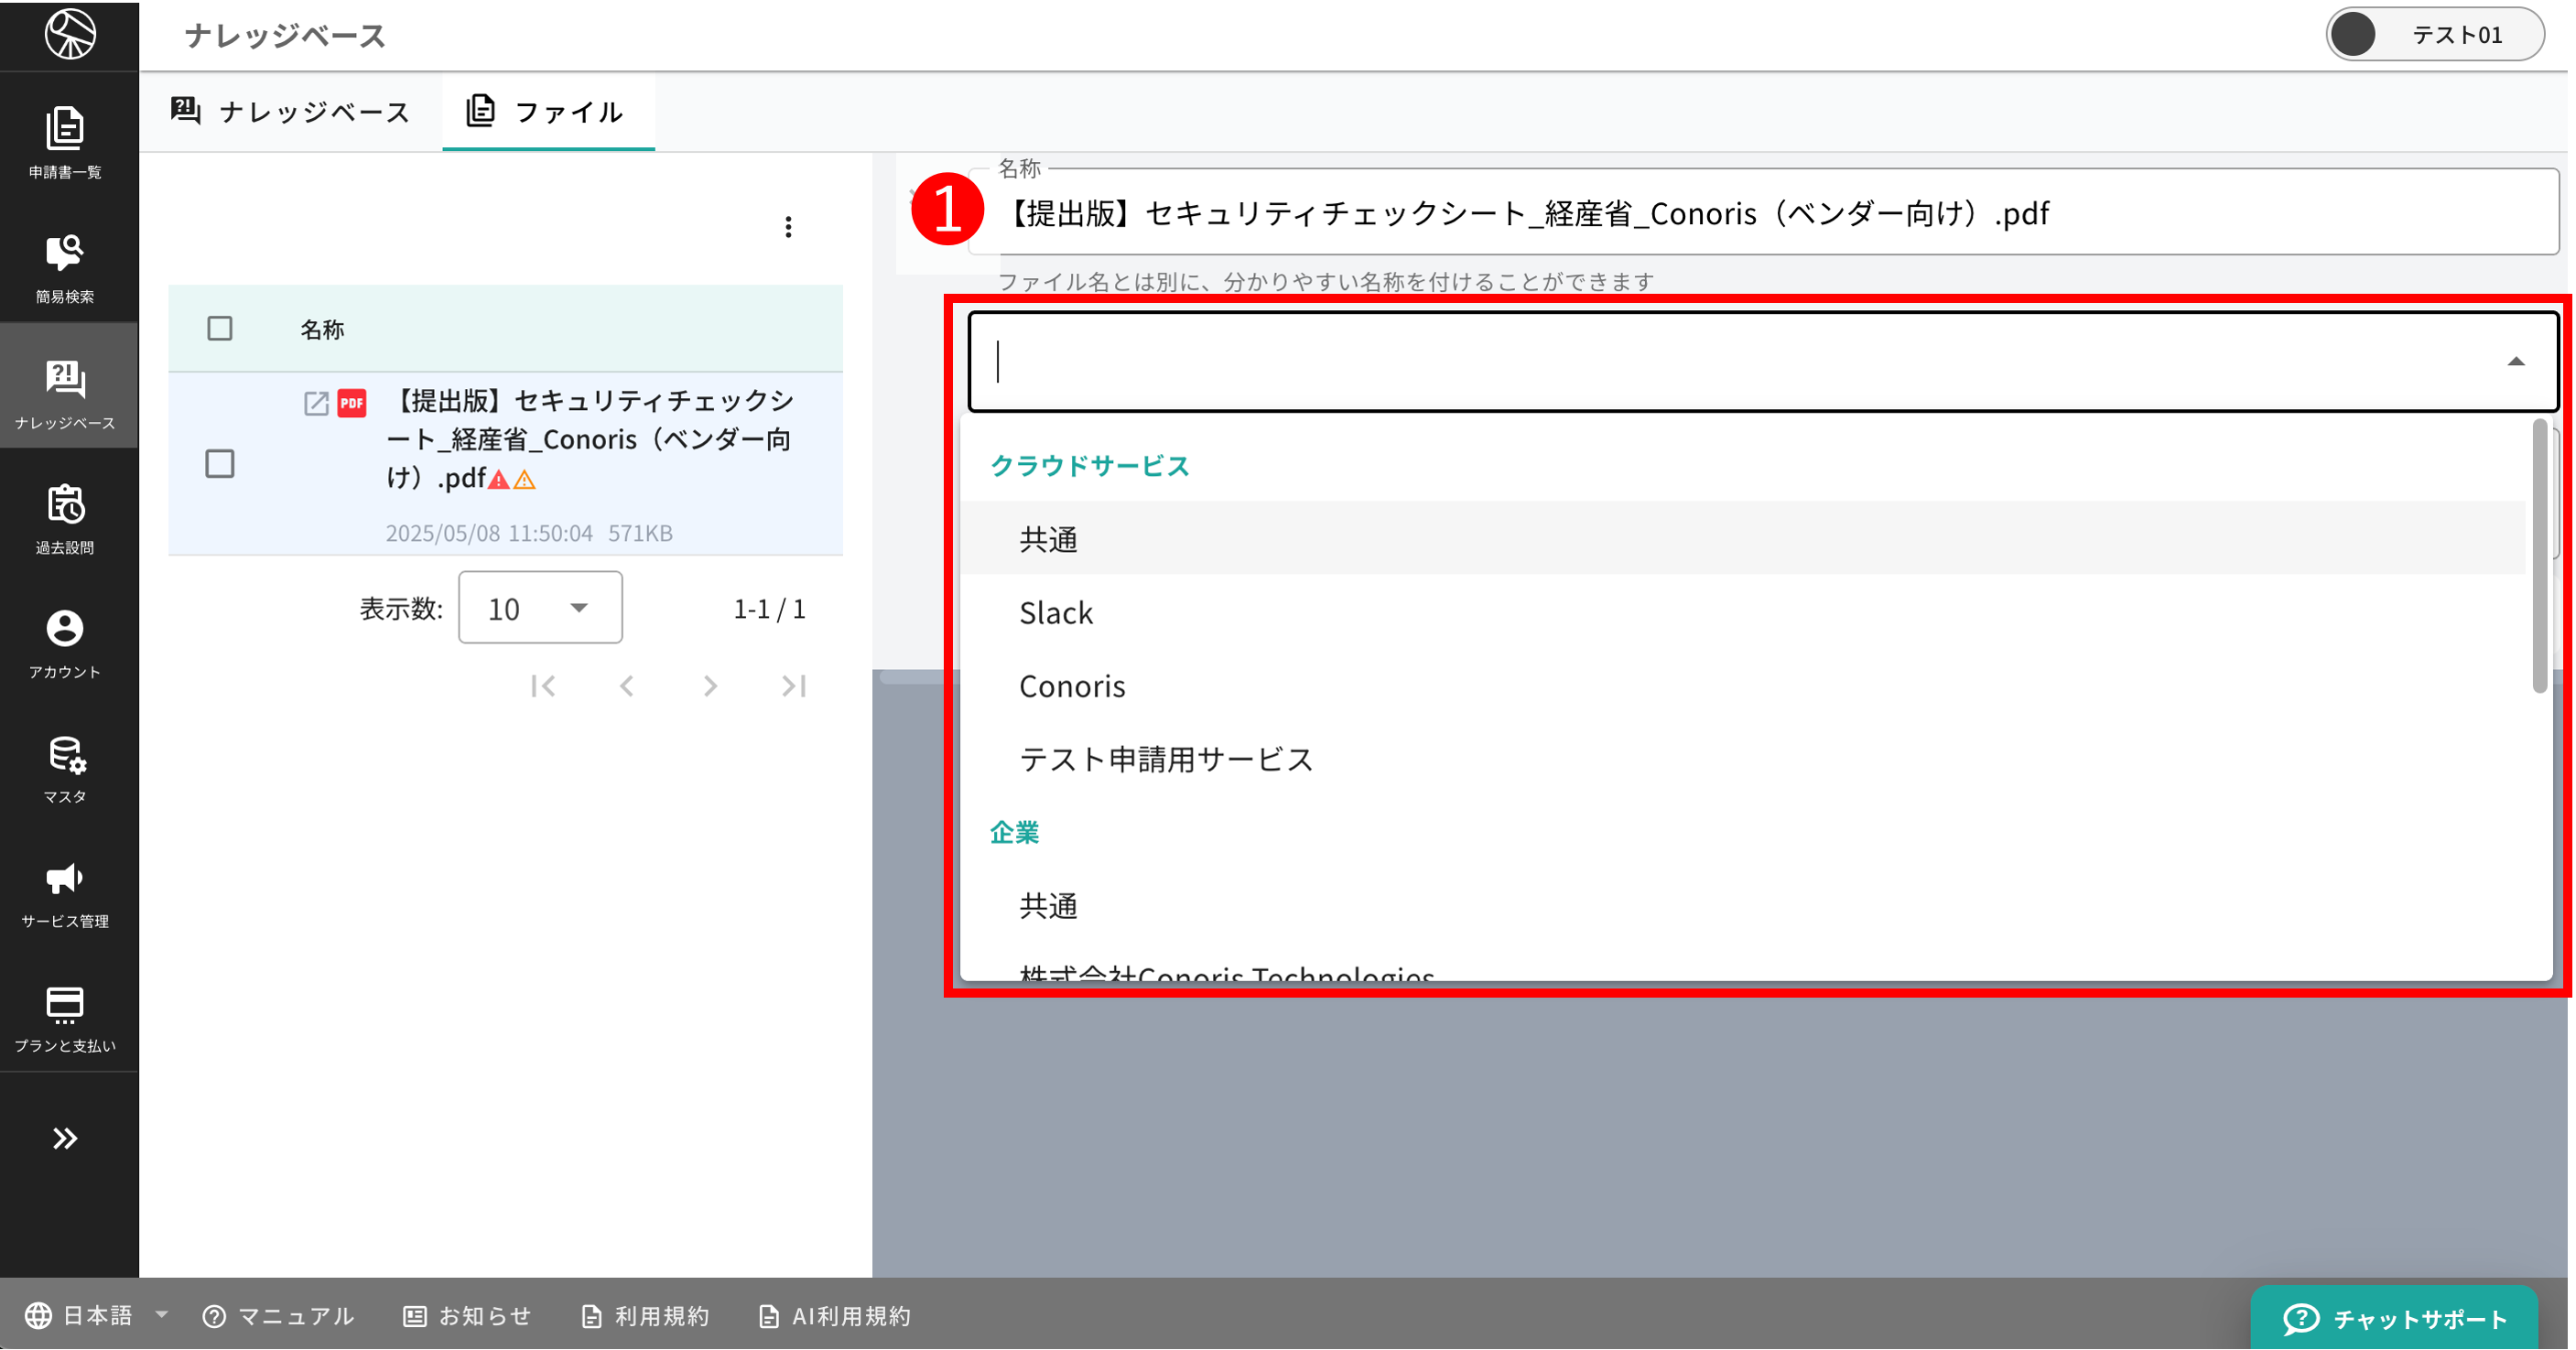Open the 表示数 page size dropdown
Viewport: 2576px width, 1350px height.
[x=539, y=607]
